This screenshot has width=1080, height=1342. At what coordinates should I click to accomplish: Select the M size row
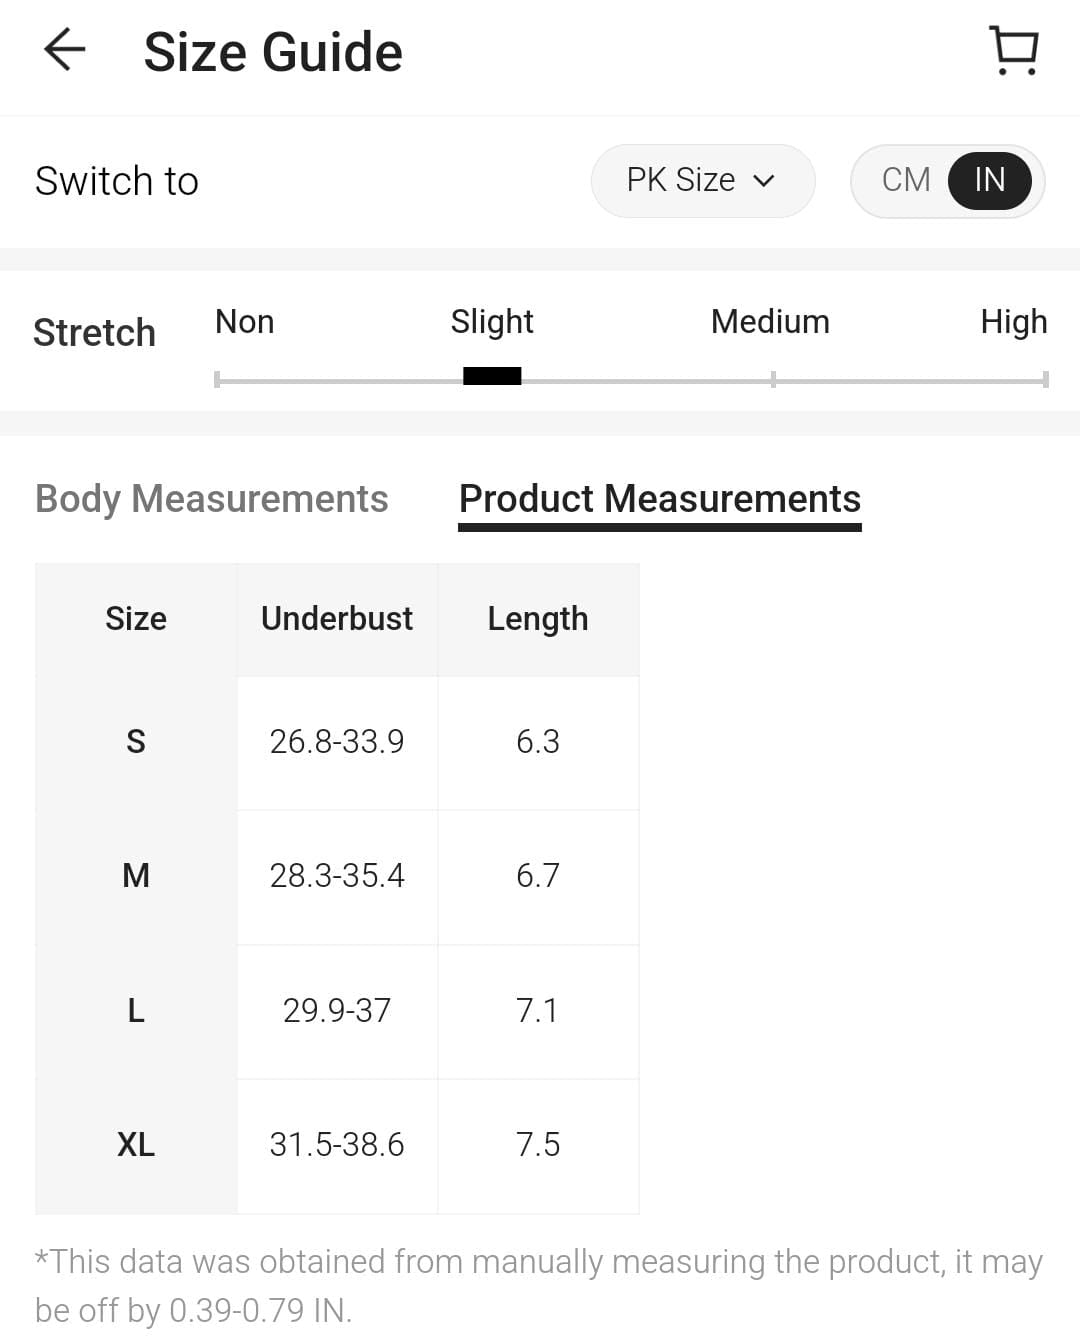136,876
